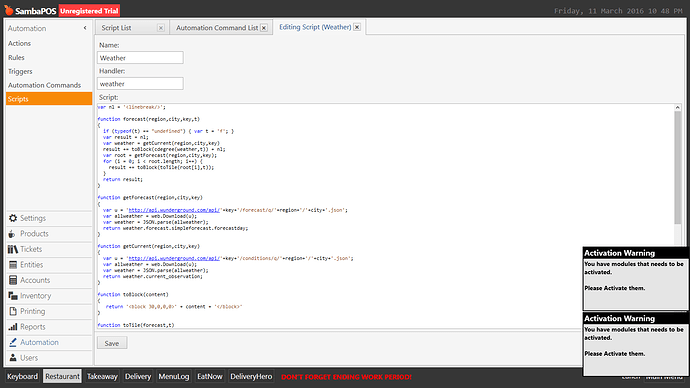Open the Users navigation label
Image resolution: width=690 pixels, height=388 pixels.
[x=29, y=358]
